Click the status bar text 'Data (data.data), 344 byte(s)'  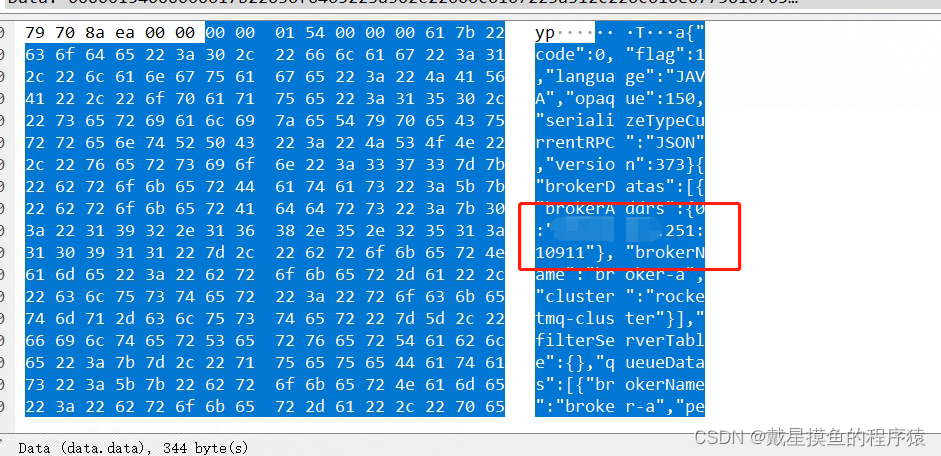[x=133, y=448]
